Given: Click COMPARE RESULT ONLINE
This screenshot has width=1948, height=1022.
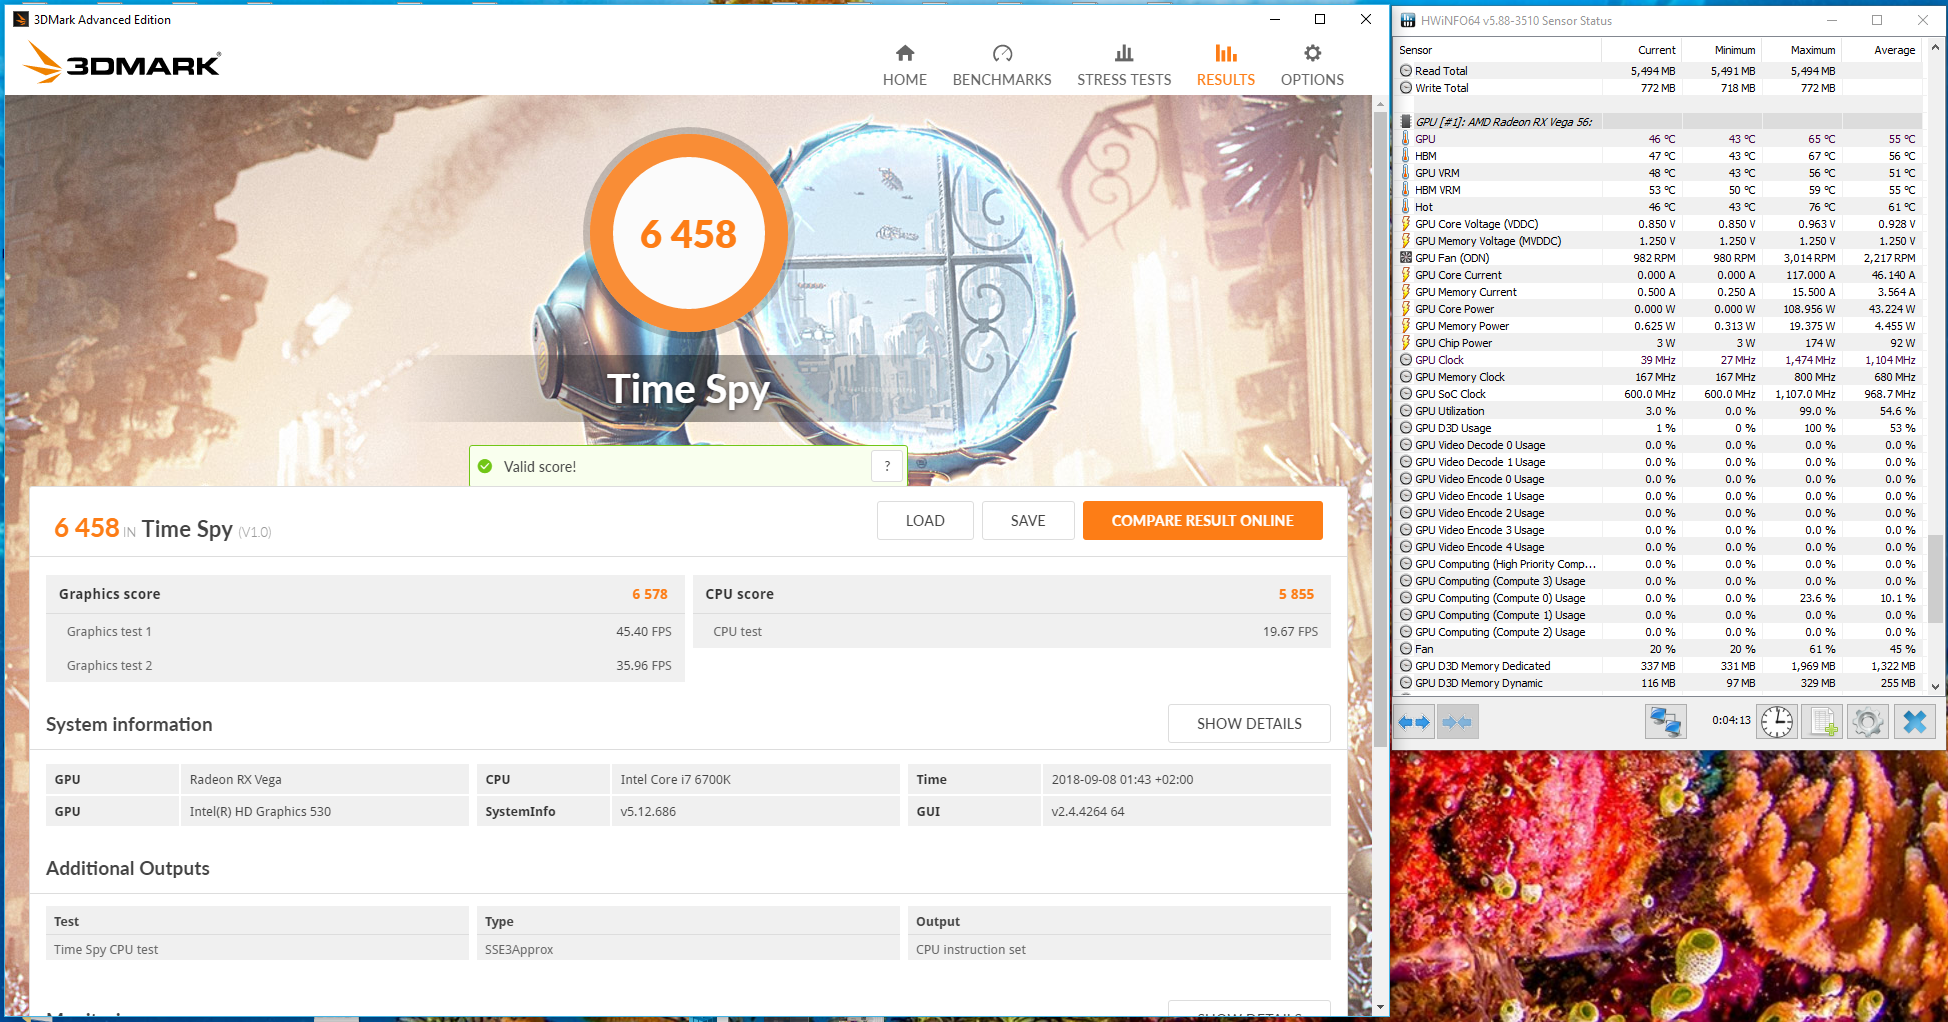Looking at the screenshot, I should pos(1203,521).
